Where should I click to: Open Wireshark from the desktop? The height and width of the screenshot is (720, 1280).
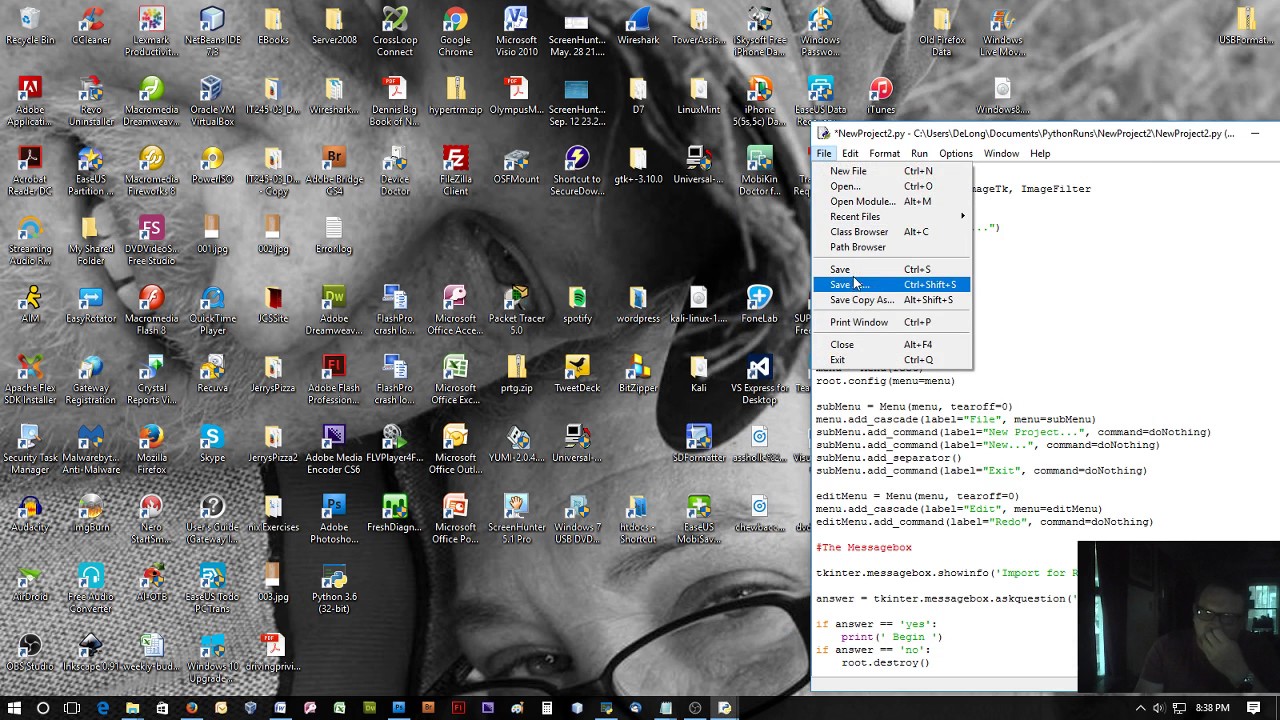point(637,24)
